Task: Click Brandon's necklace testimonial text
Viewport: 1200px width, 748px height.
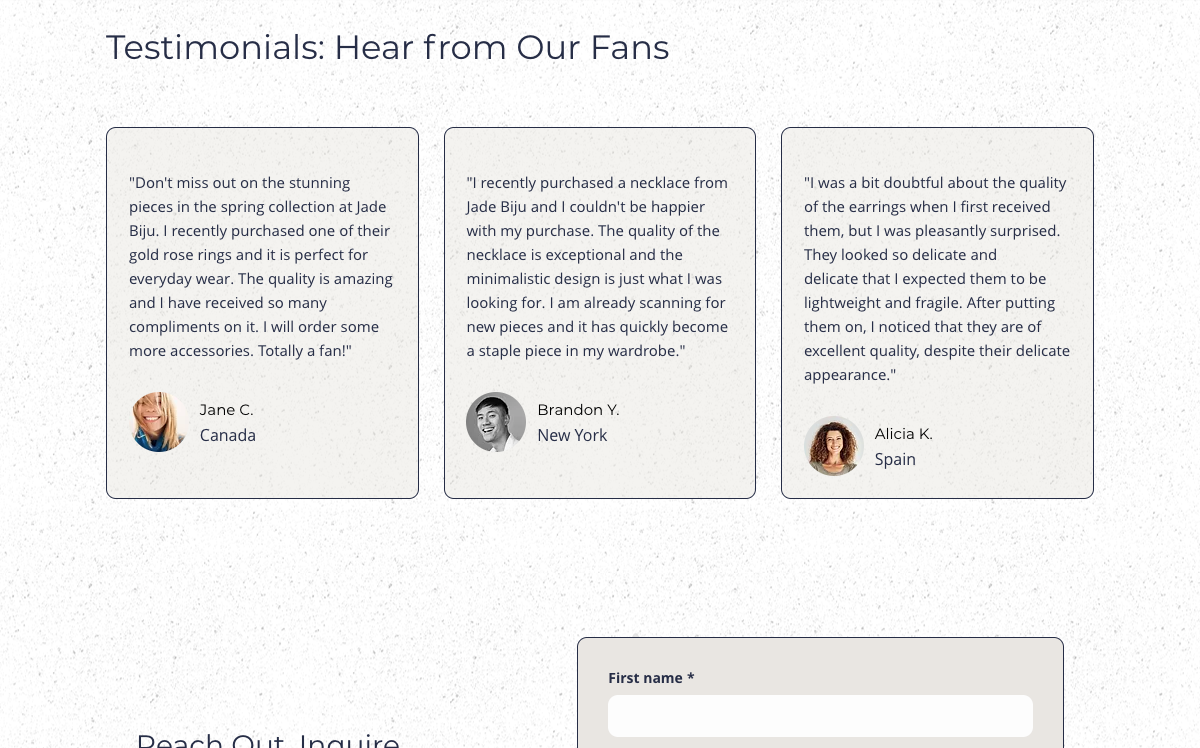Action: [x=597, y=267]
